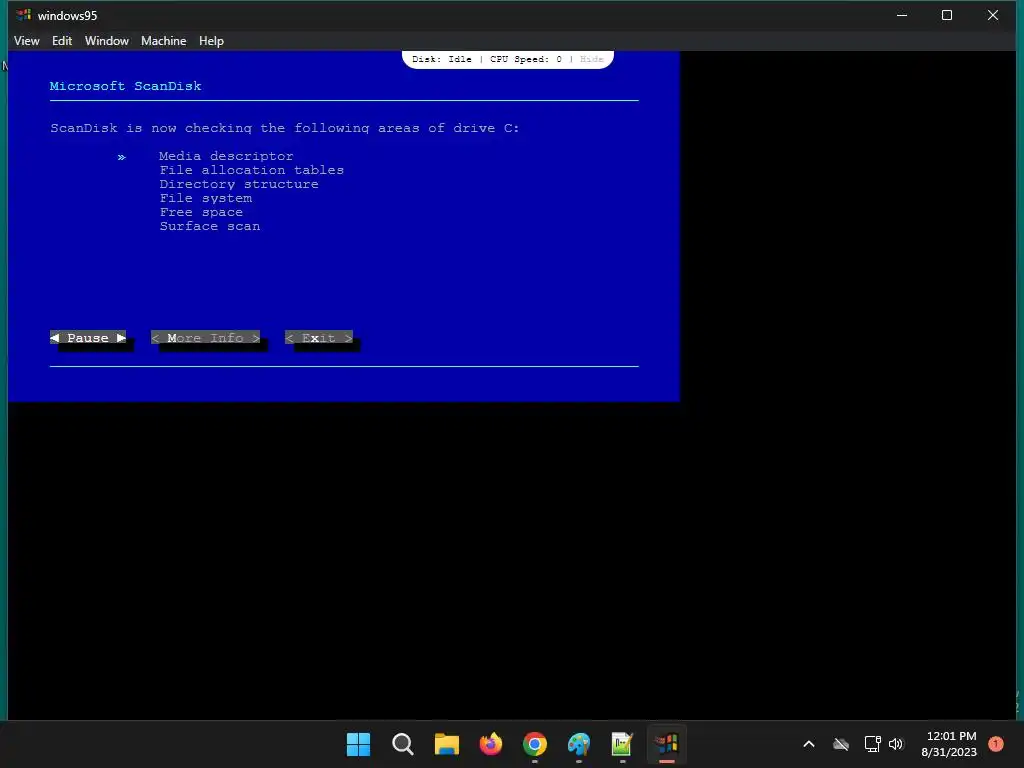
Task: Click Hide in the status overlay
Action: pyautogui.click(x=592, y=59)
